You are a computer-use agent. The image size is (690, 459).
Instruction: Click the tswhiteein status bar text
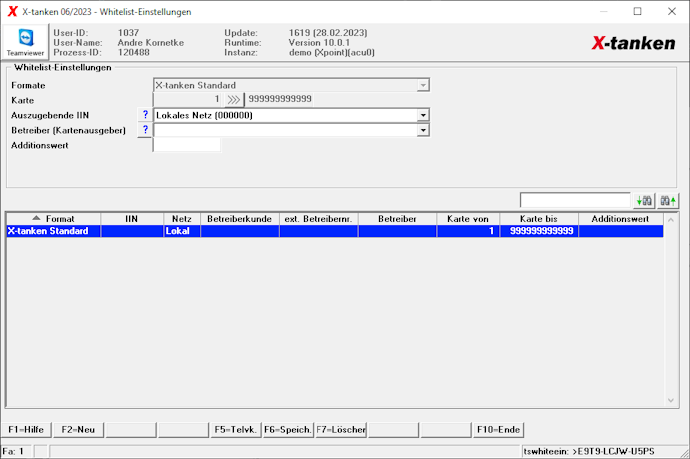[x=589, y=452]
